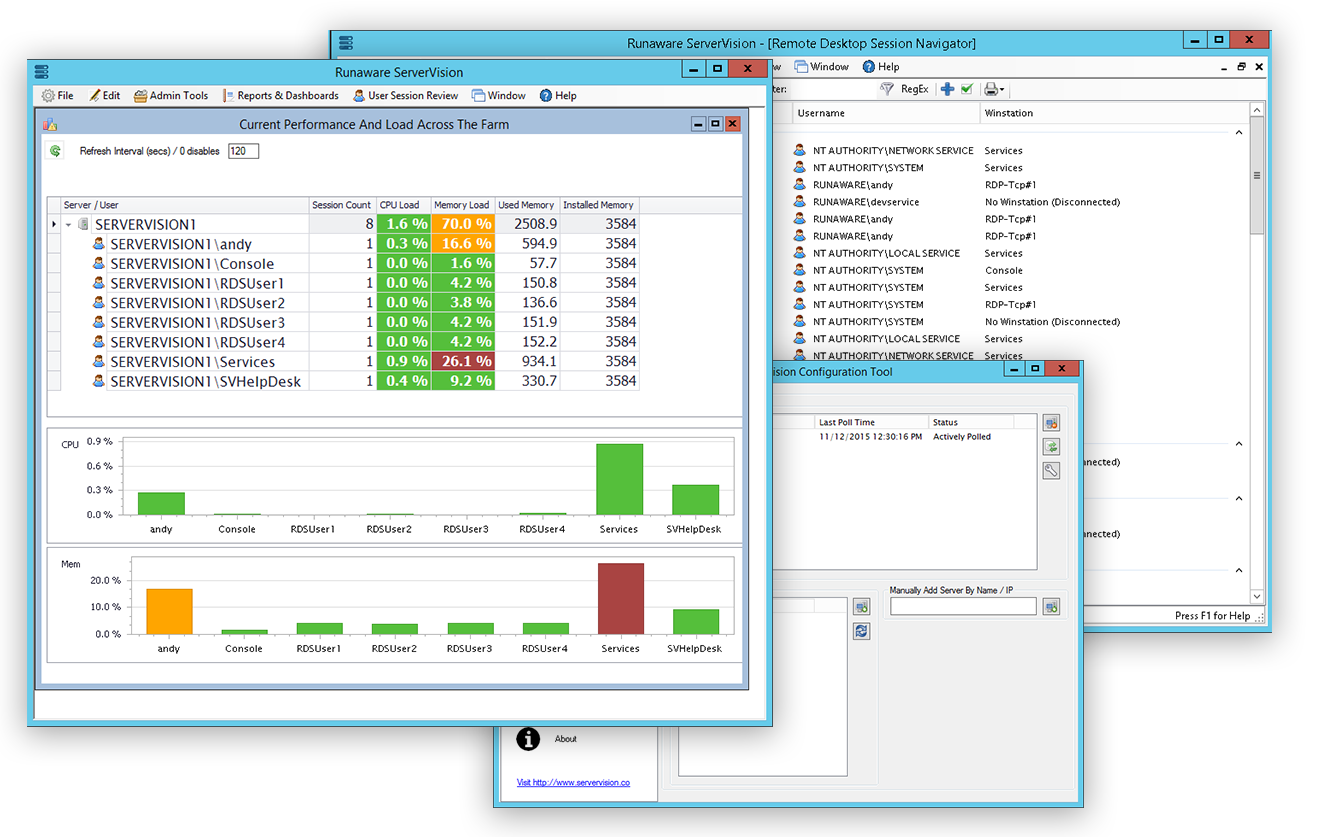
Task: Click the Services bar in the CPU chart
Action: (x=619, y=479)
